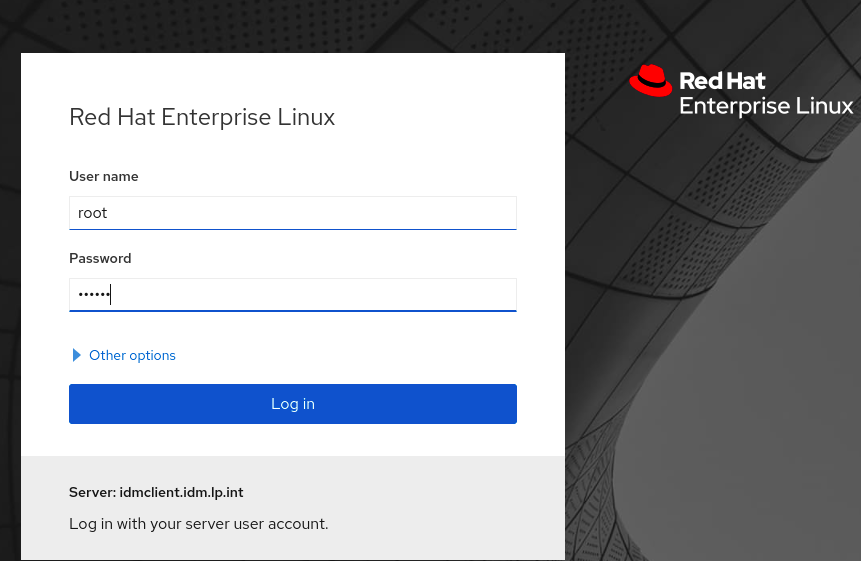Click the Log in button
861x561 pixels.
[293, 404]
